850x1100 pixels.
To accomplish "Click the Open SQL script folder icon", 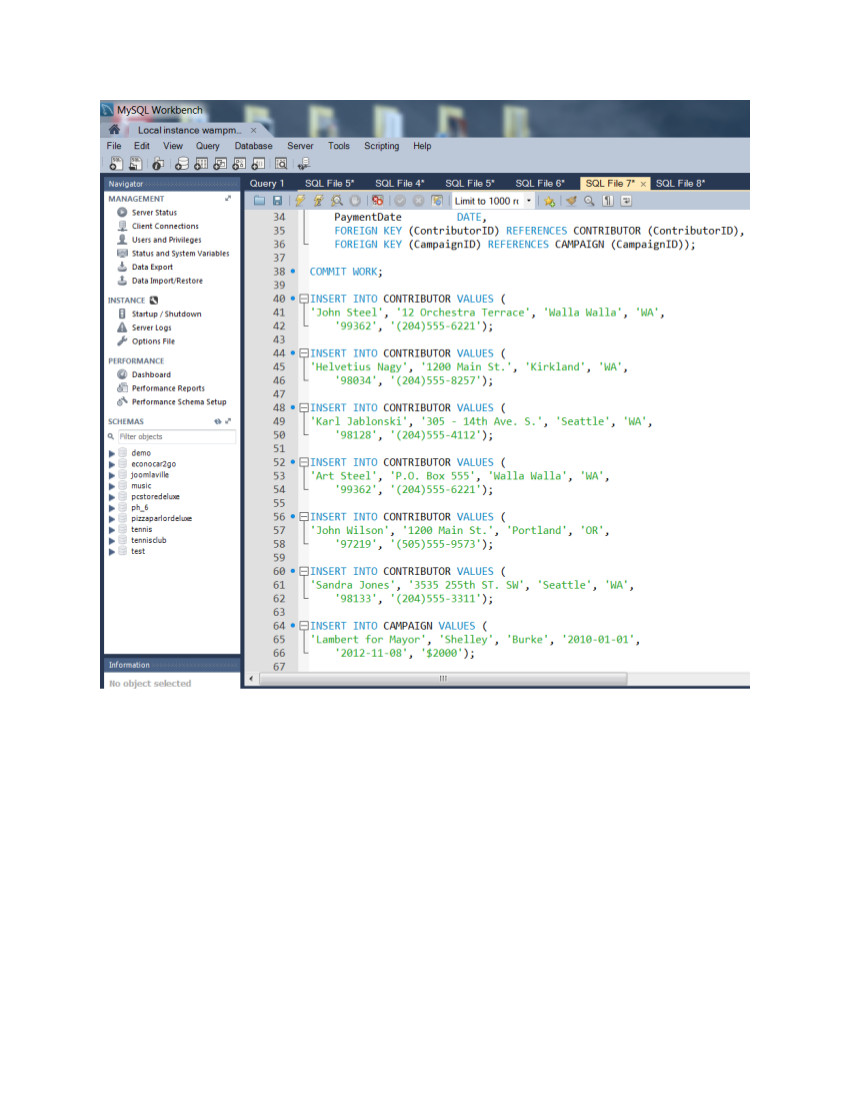I will pos(259,201).
